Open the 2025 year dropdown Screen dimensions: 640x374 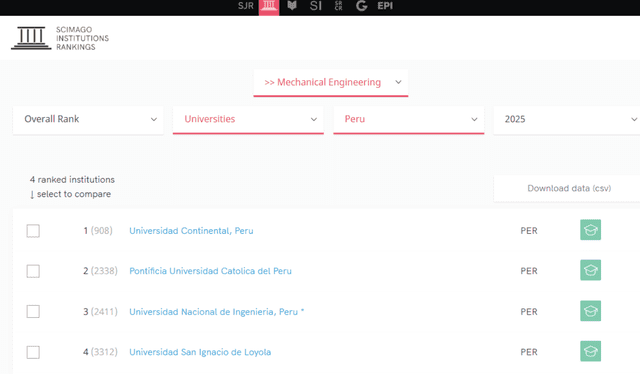pos(567,119)
